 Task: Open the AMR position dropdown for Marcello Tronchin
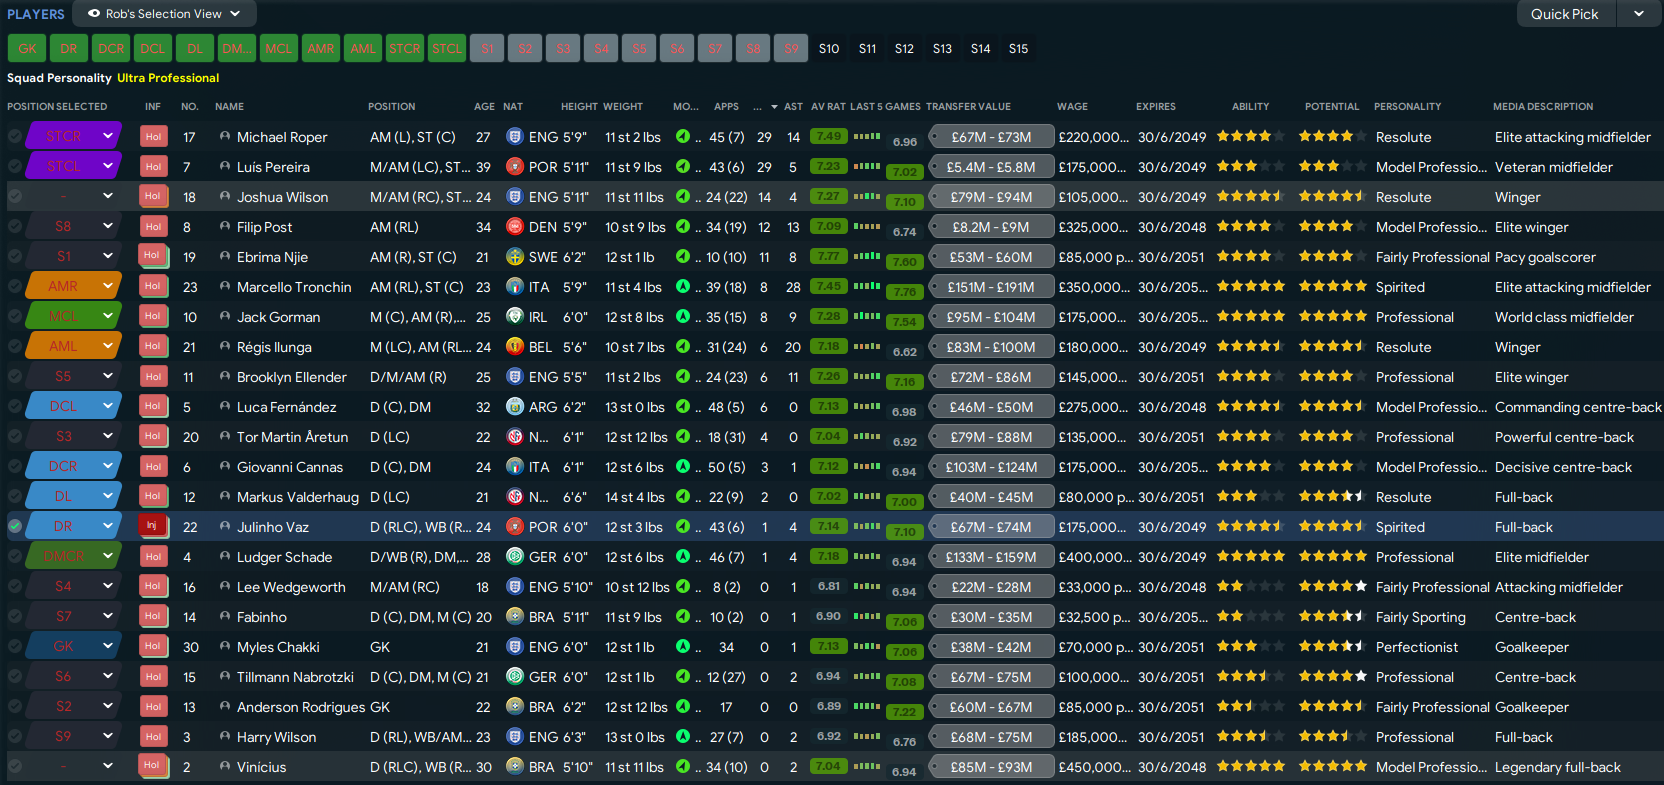[107, 286]
